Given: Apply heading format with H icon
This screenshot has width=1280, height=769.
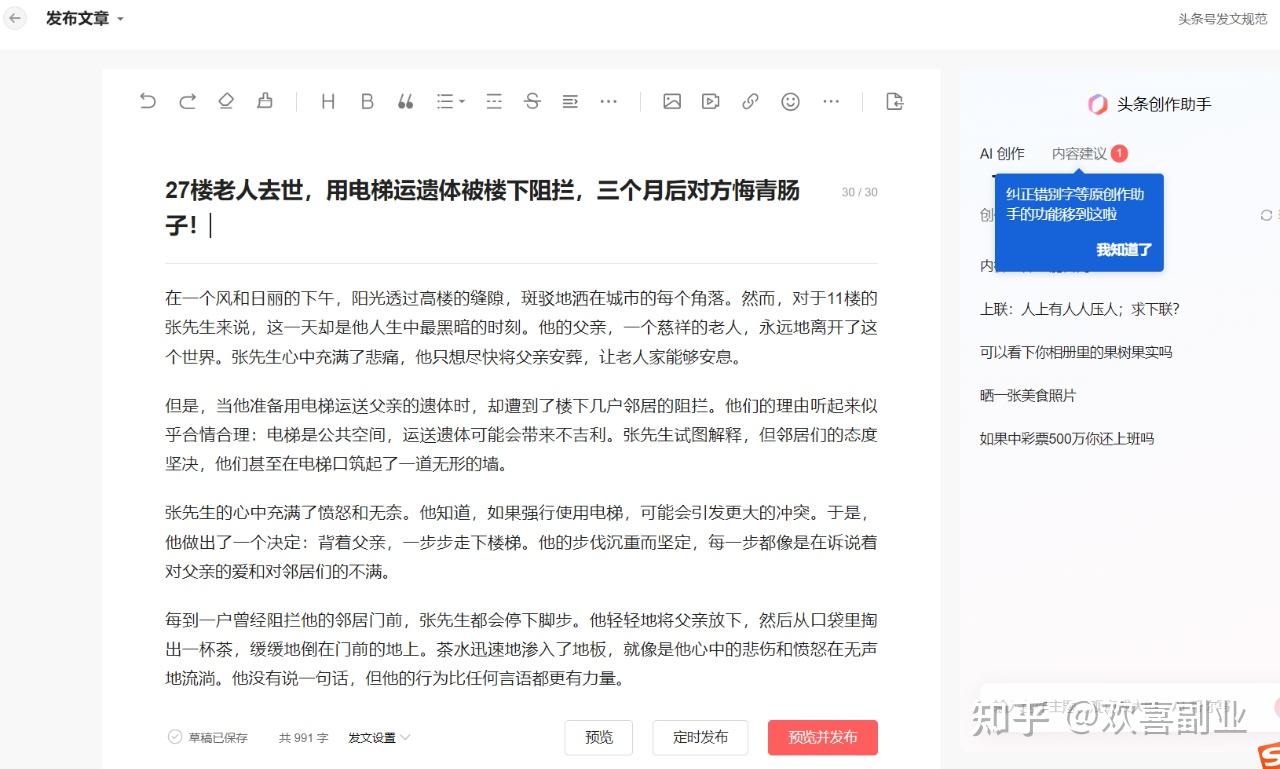Looking at the screenshot, I should click(x=328, y=101).
